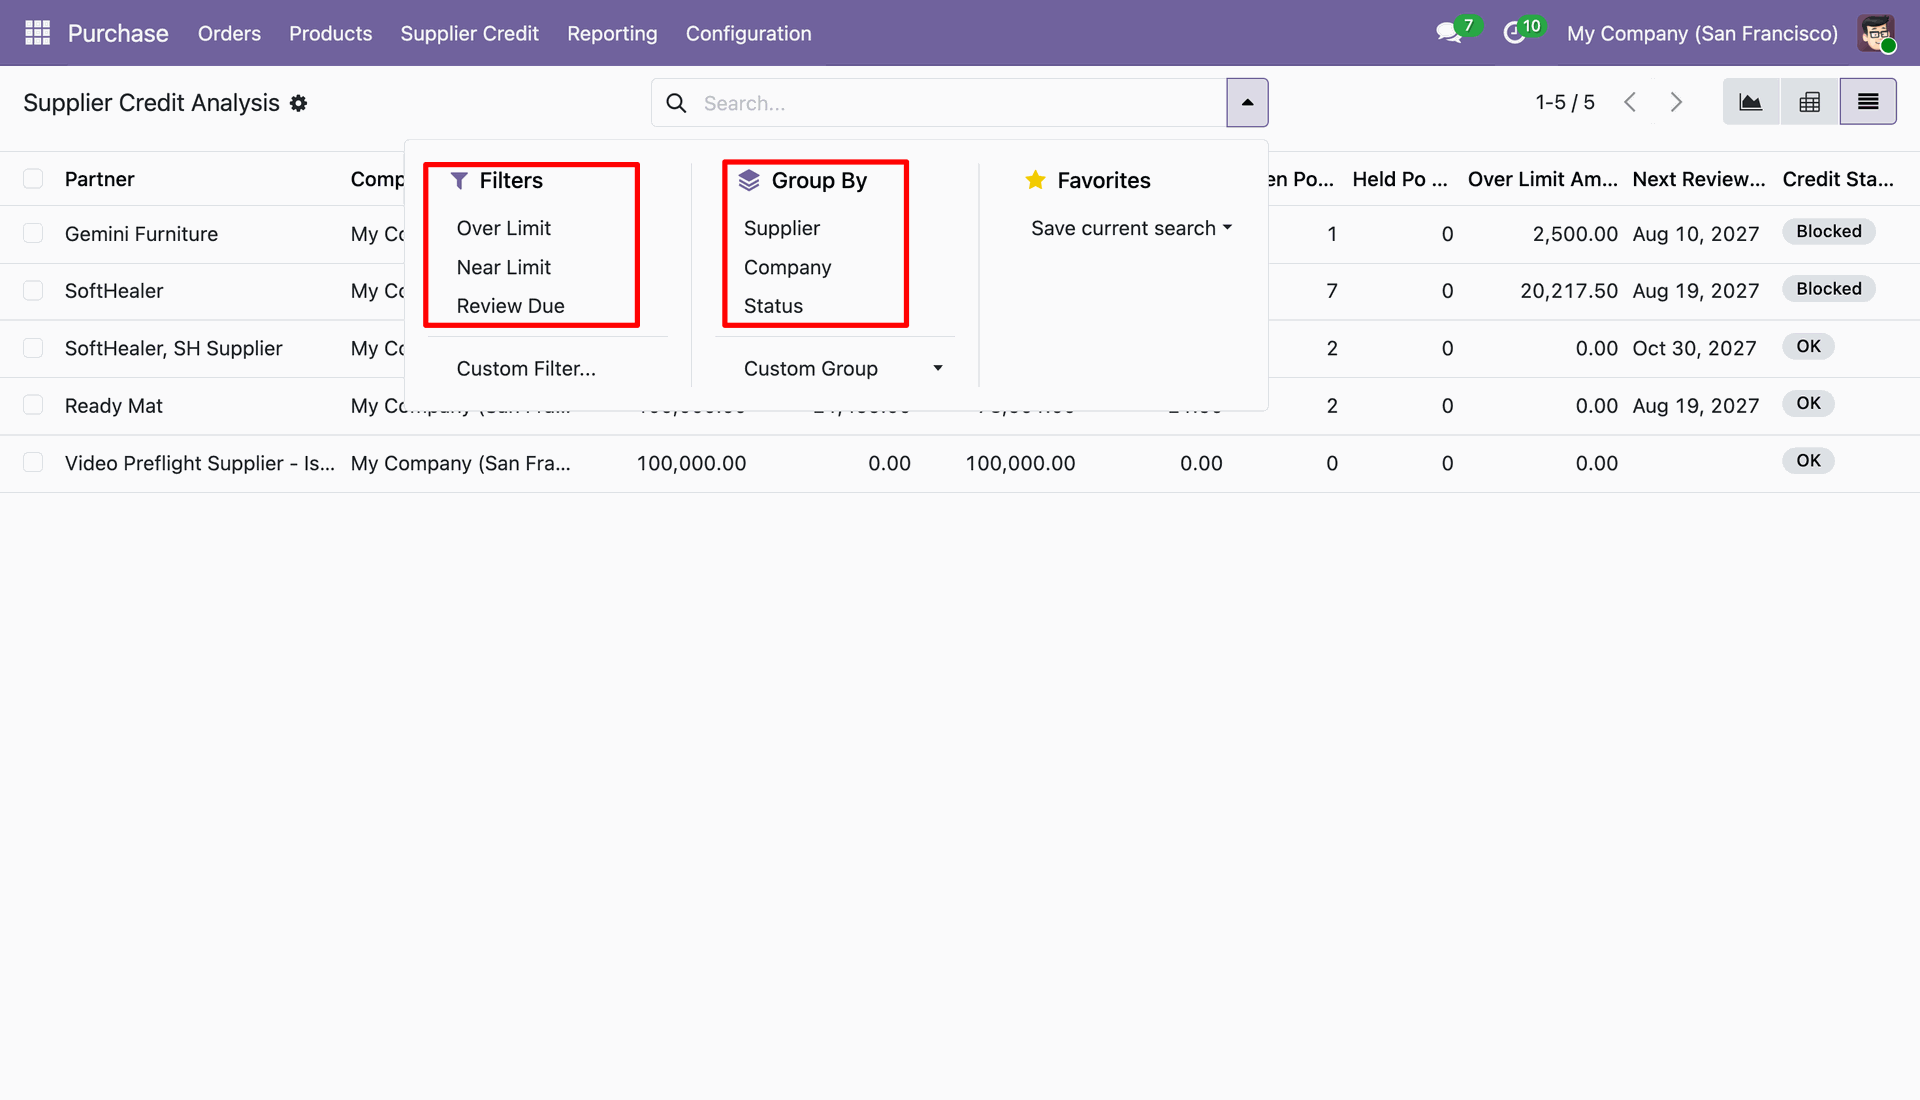
Task: Click the 20,217.50 over limit amount
Action: tap(1568, 291)
